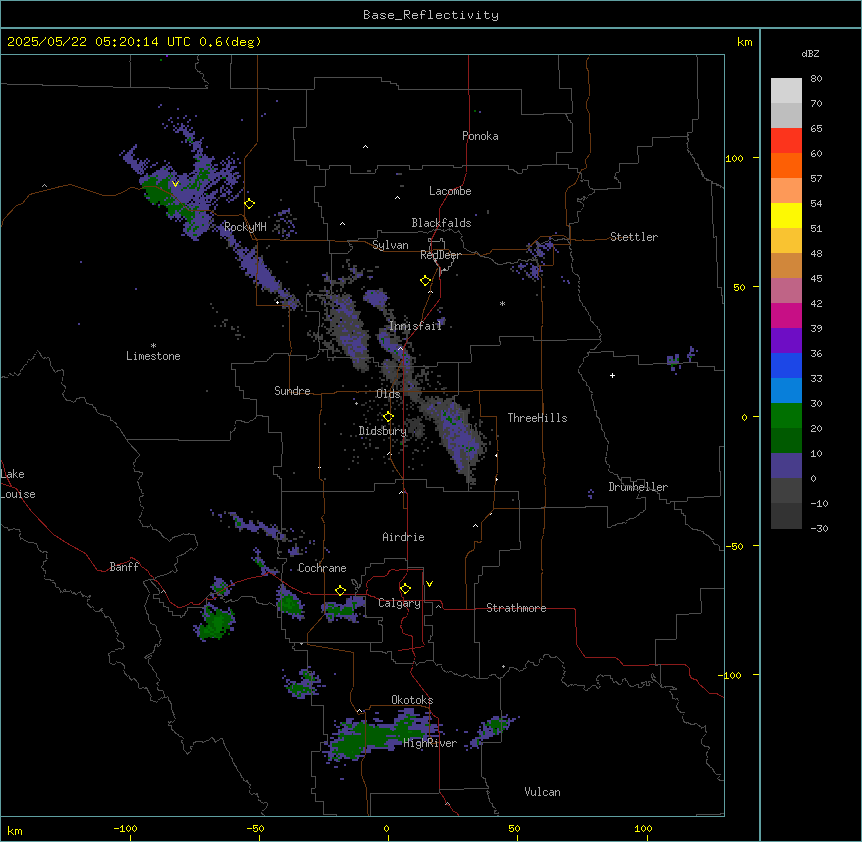Click the white plus marker east of ThreeHills

pyautogui.click(x=612, y=375)
